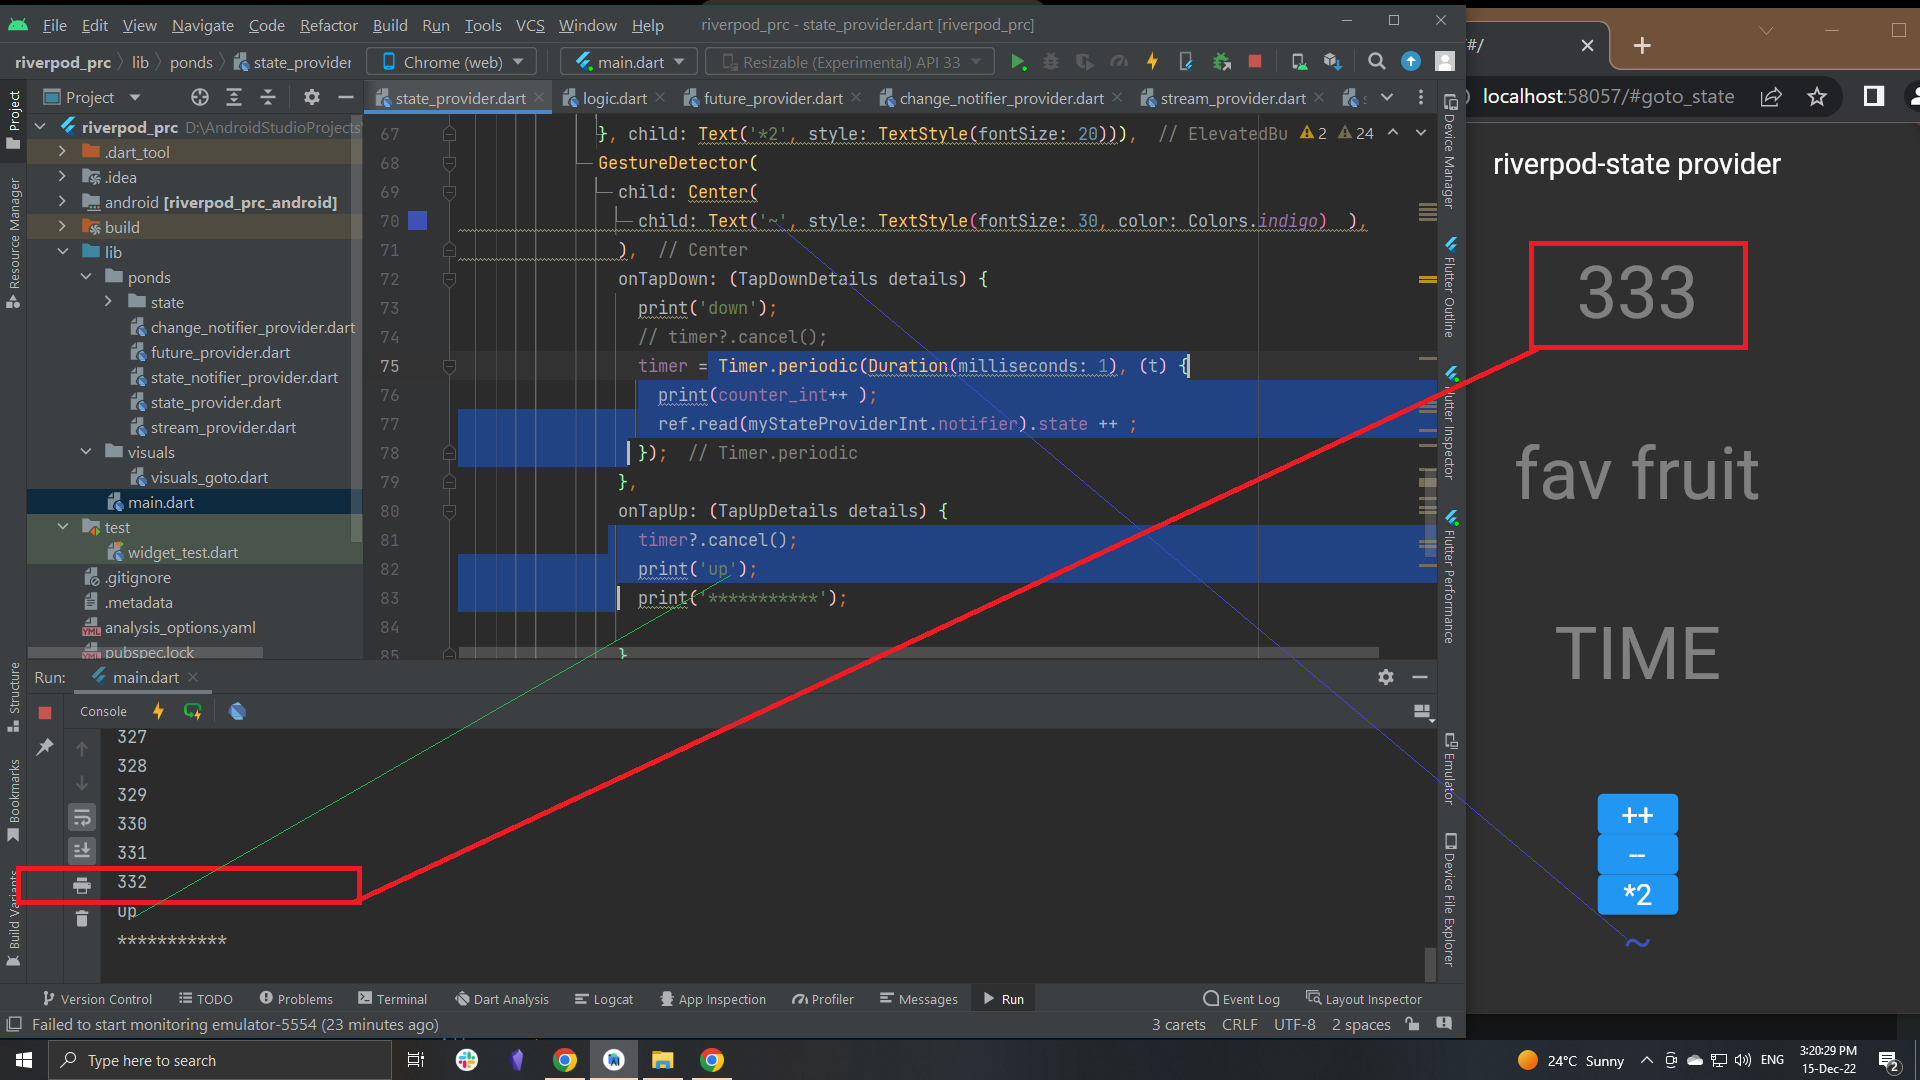Expand all in Project panel
The width and height of the screenshot is (1920, 1080).
click(234, 97)
